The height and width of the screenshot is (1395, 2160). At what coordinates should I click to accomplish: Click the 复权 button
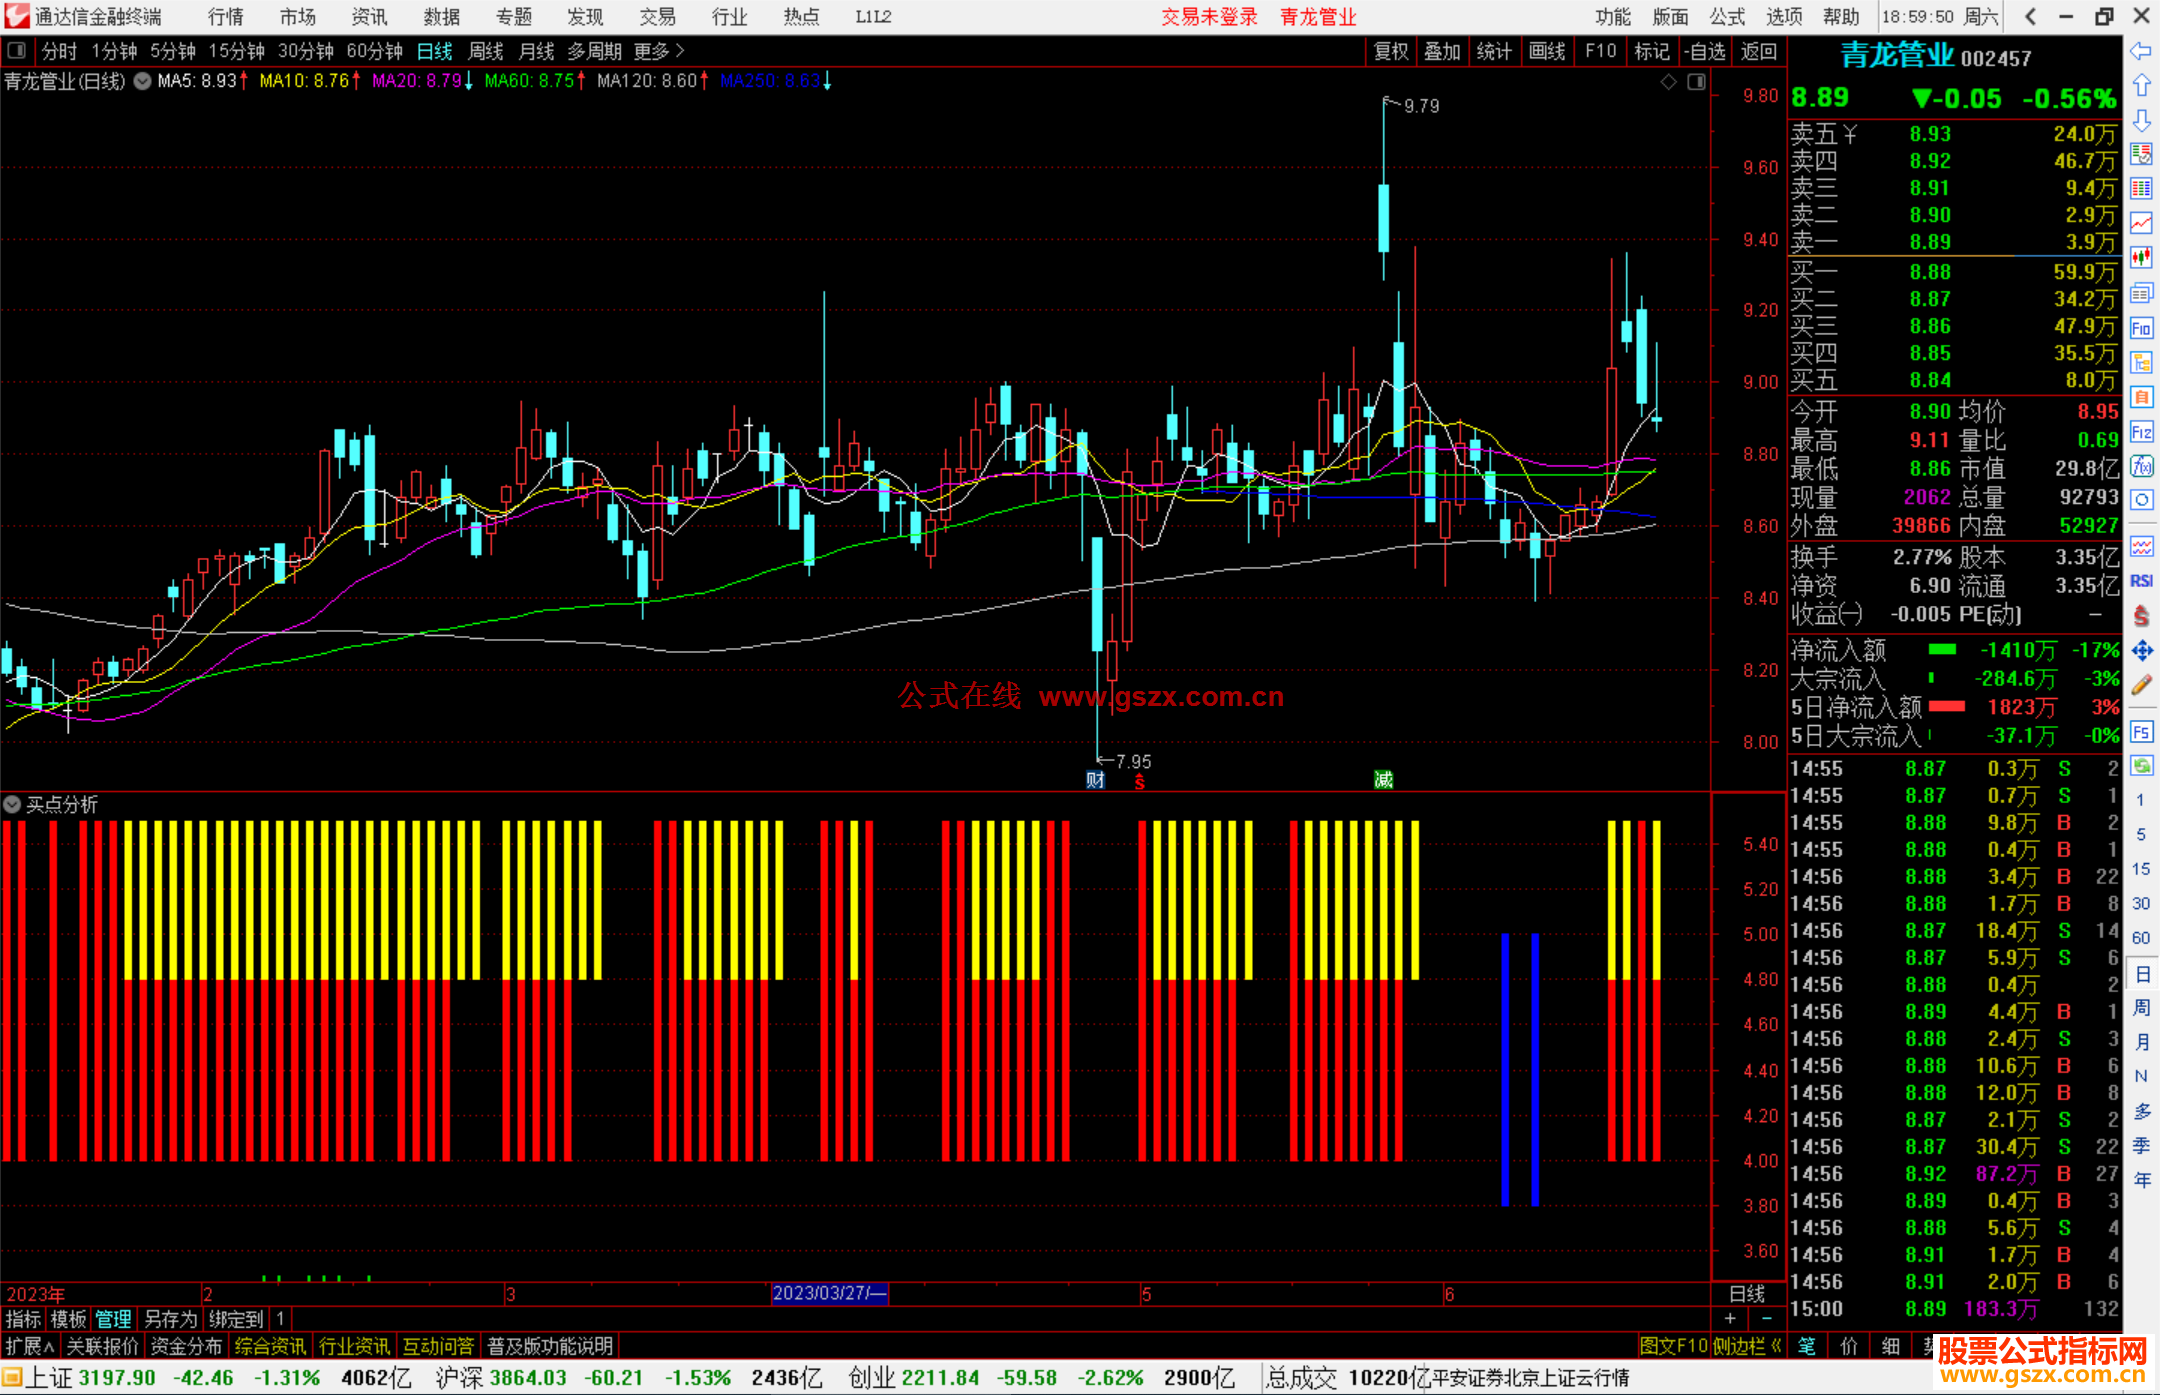[x=1390, y=51]
